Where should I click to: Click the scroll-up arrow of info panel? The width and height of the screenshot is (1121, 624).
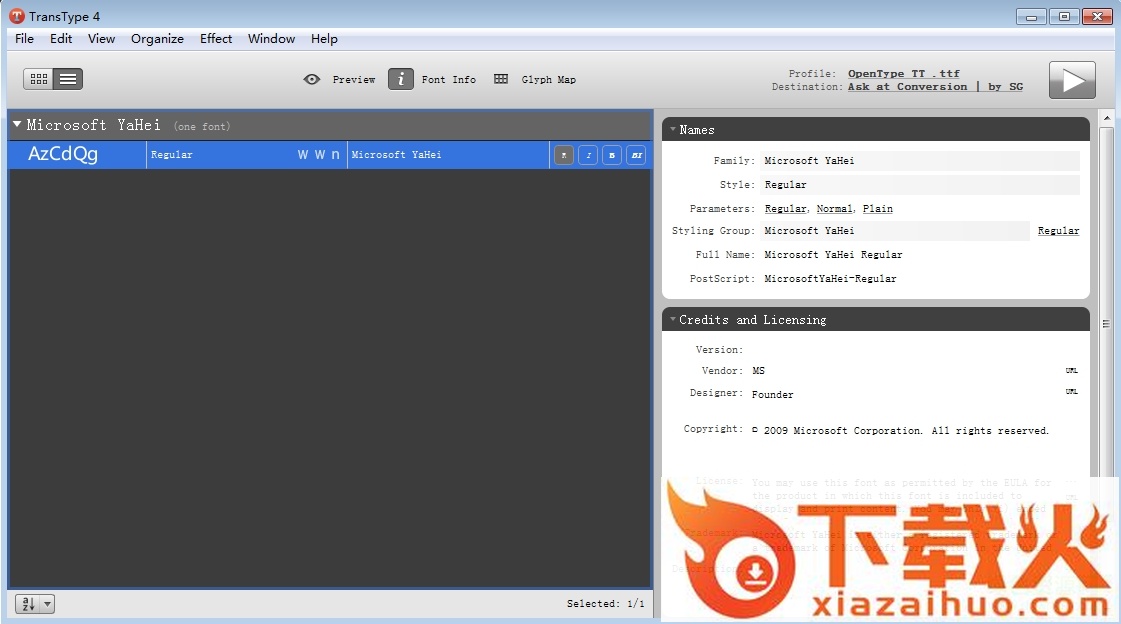tap(1107, 117)
